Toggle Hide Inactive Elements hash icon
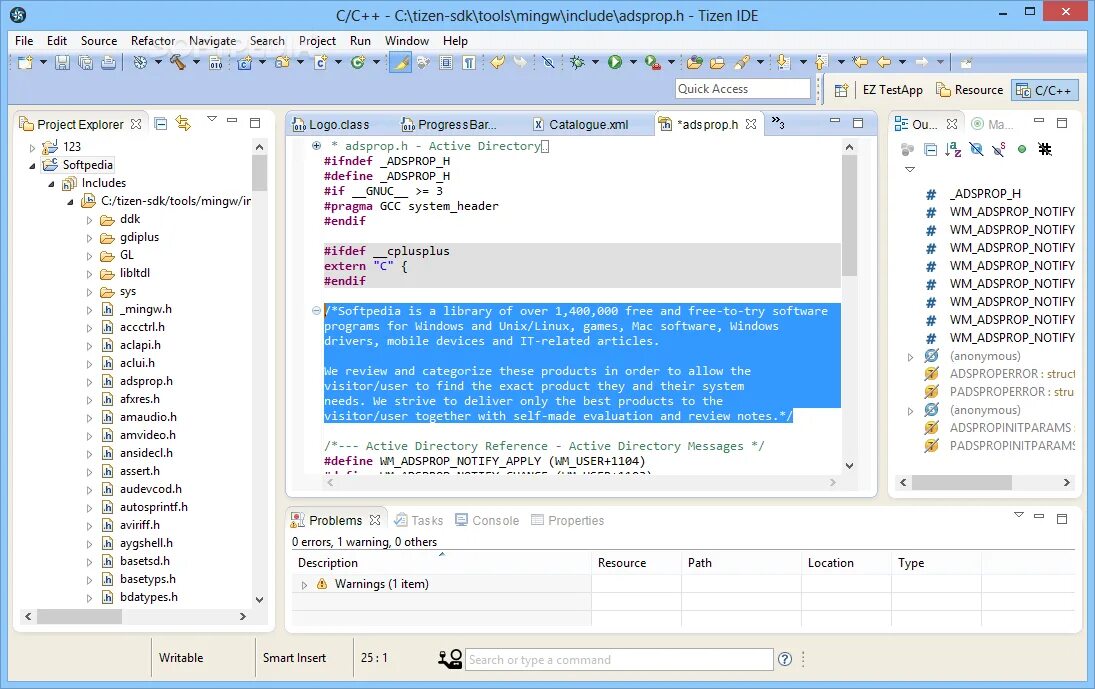 click(x=1045, y=149)
